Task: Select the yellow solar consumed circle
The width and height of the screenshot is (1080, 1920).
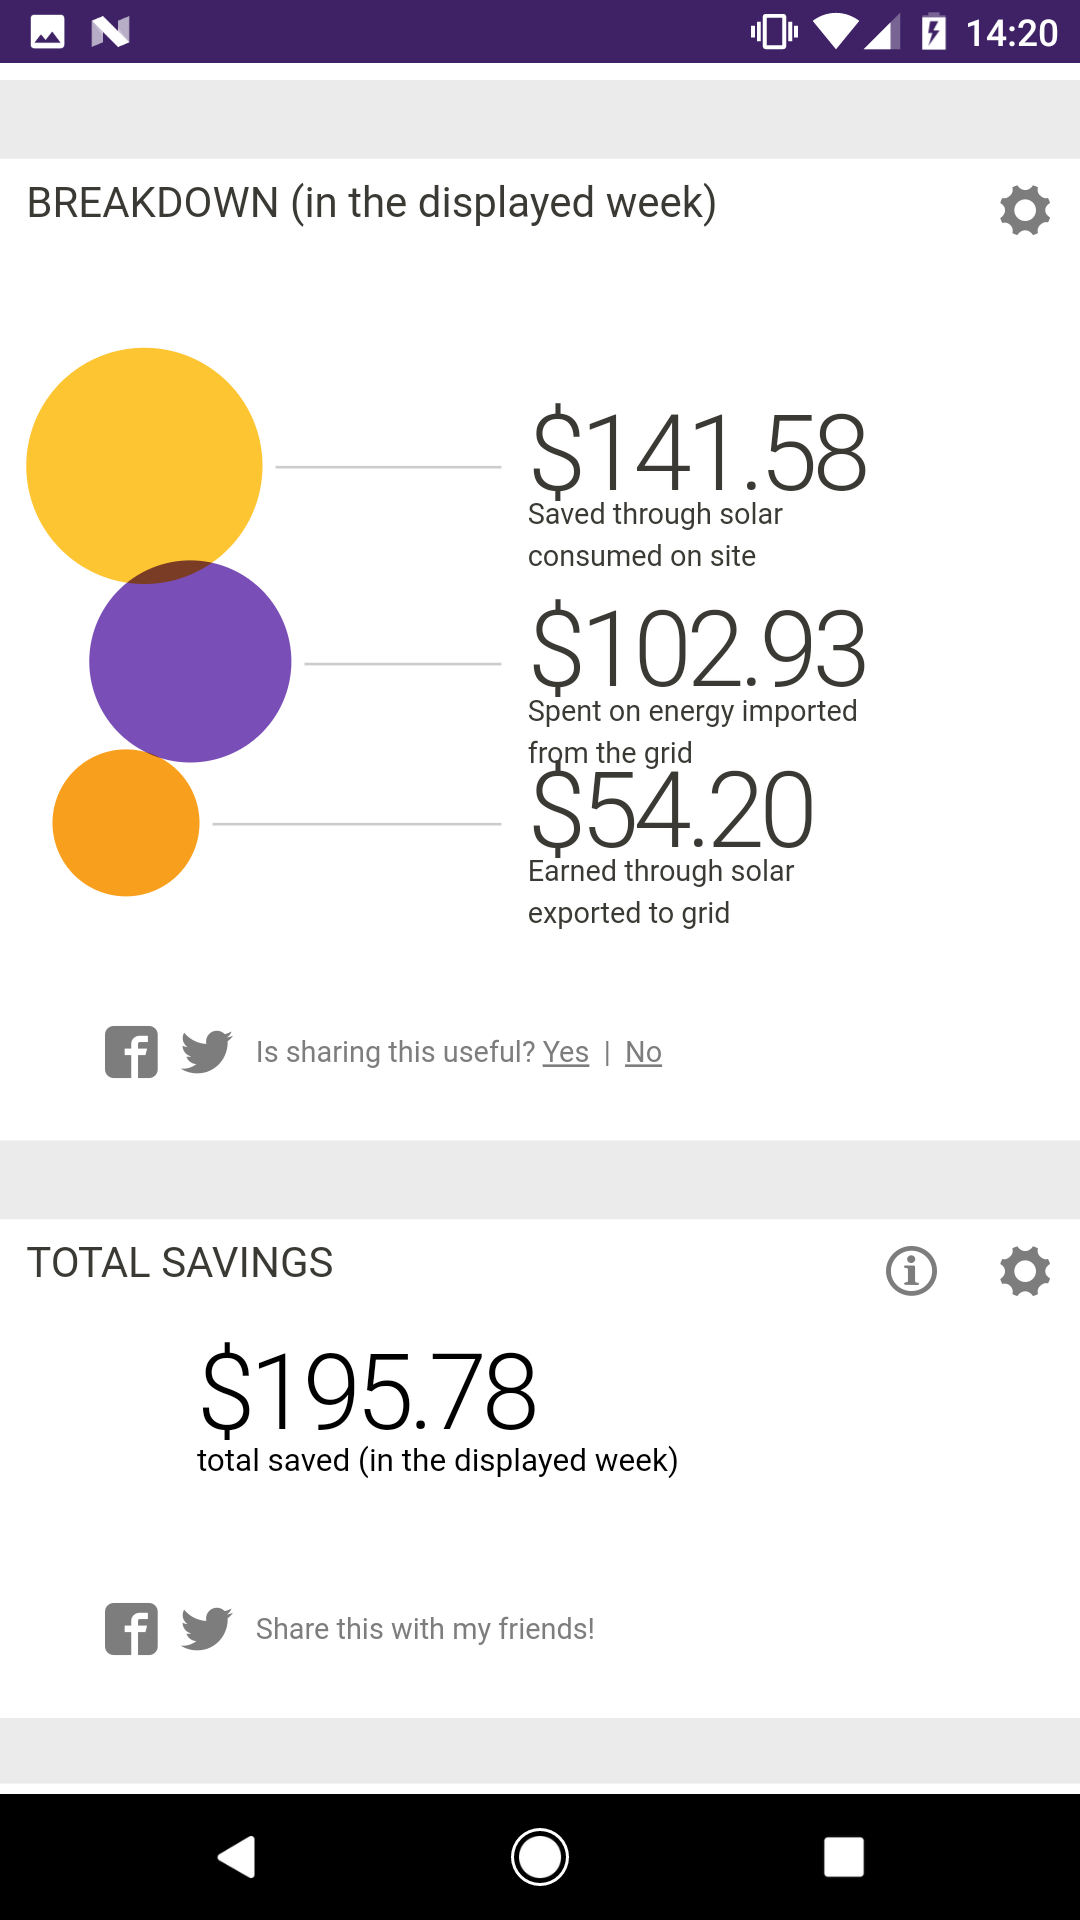Action: pos(144,466)
